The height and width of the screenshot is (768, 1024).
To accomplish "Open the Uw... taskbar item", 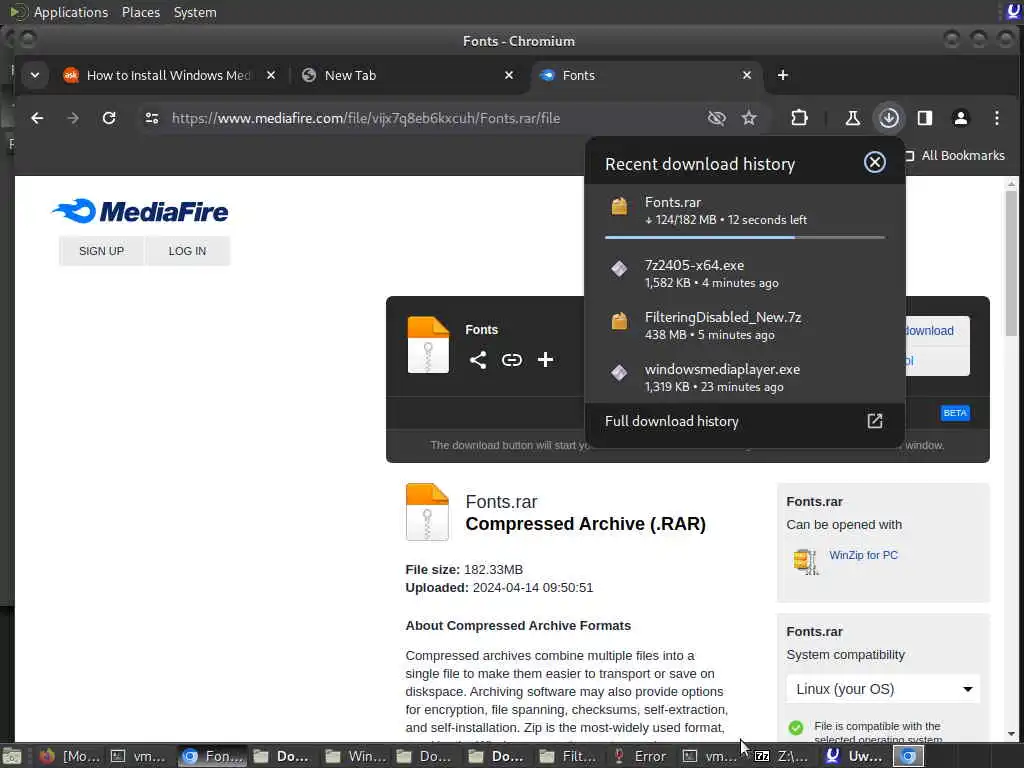I will (x=854, y=756).
